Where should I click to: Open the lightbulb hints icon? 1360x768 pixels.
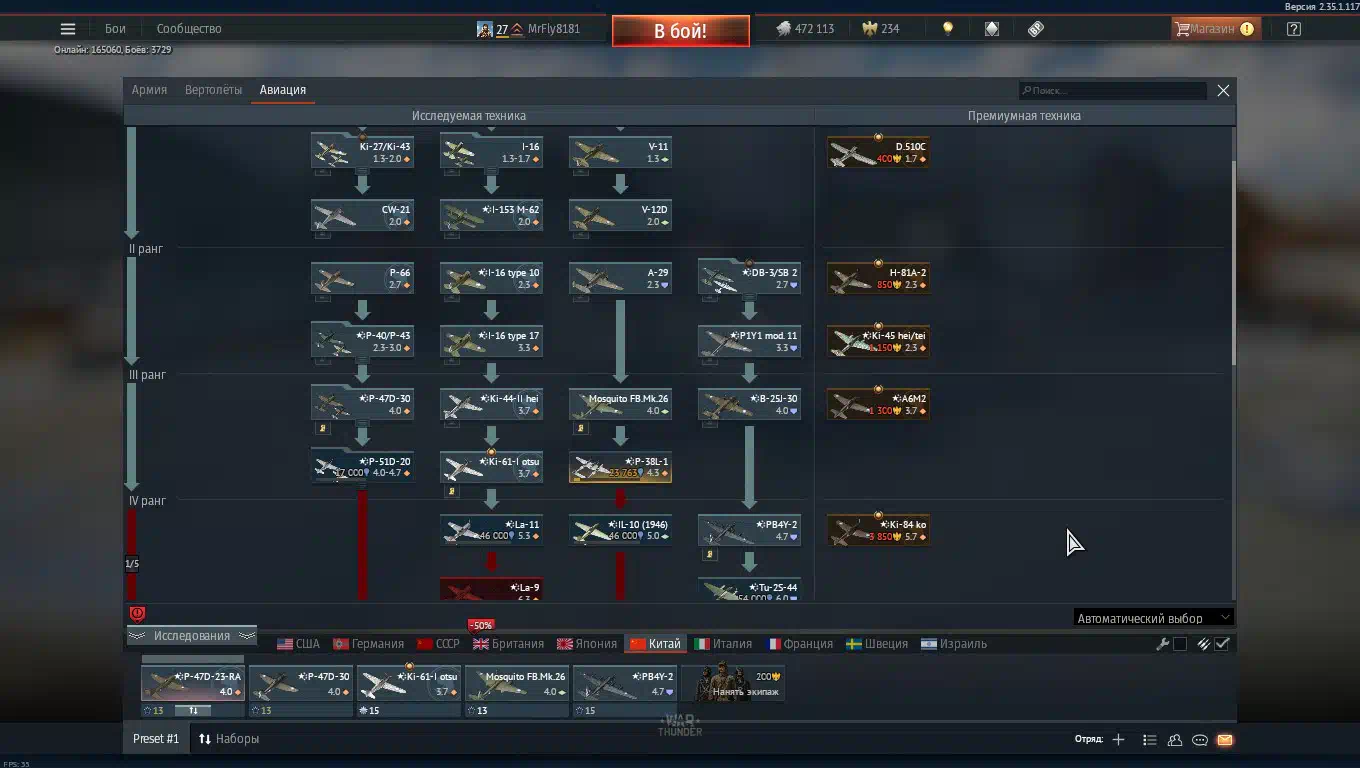[948, 29]
